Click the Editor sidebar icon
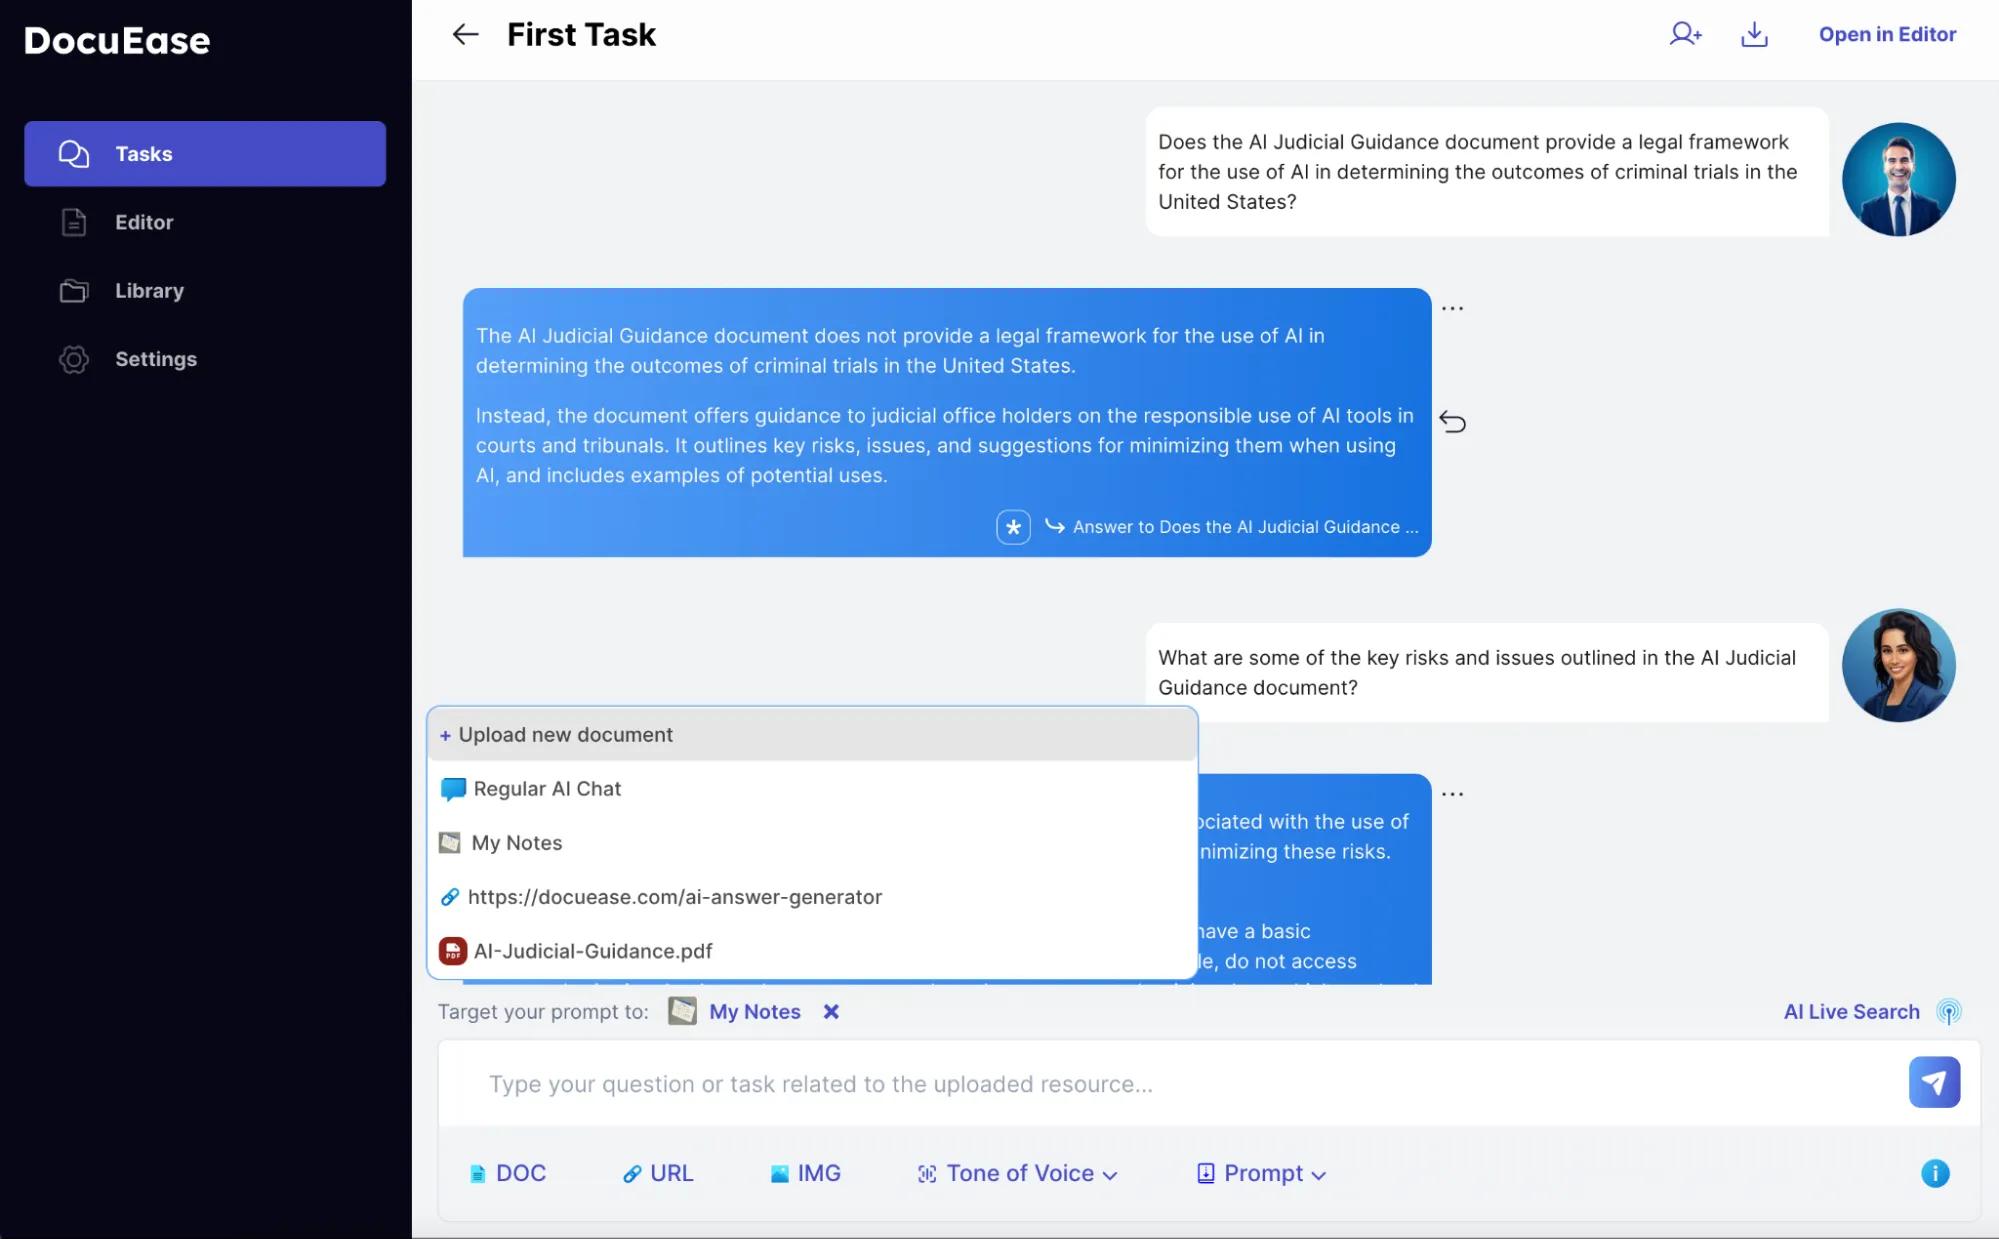This screenshot has height=1239, width=1999. click(73, 221)
